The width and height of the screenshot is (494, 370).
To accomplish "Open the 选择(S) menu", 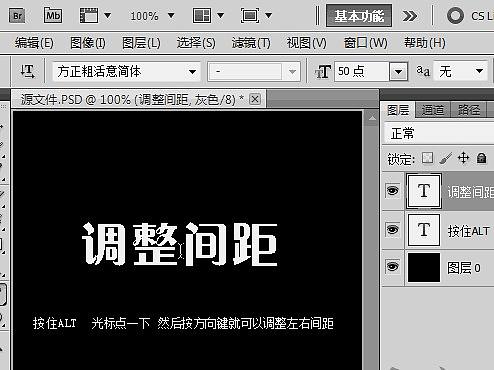I will pos(196,43).
